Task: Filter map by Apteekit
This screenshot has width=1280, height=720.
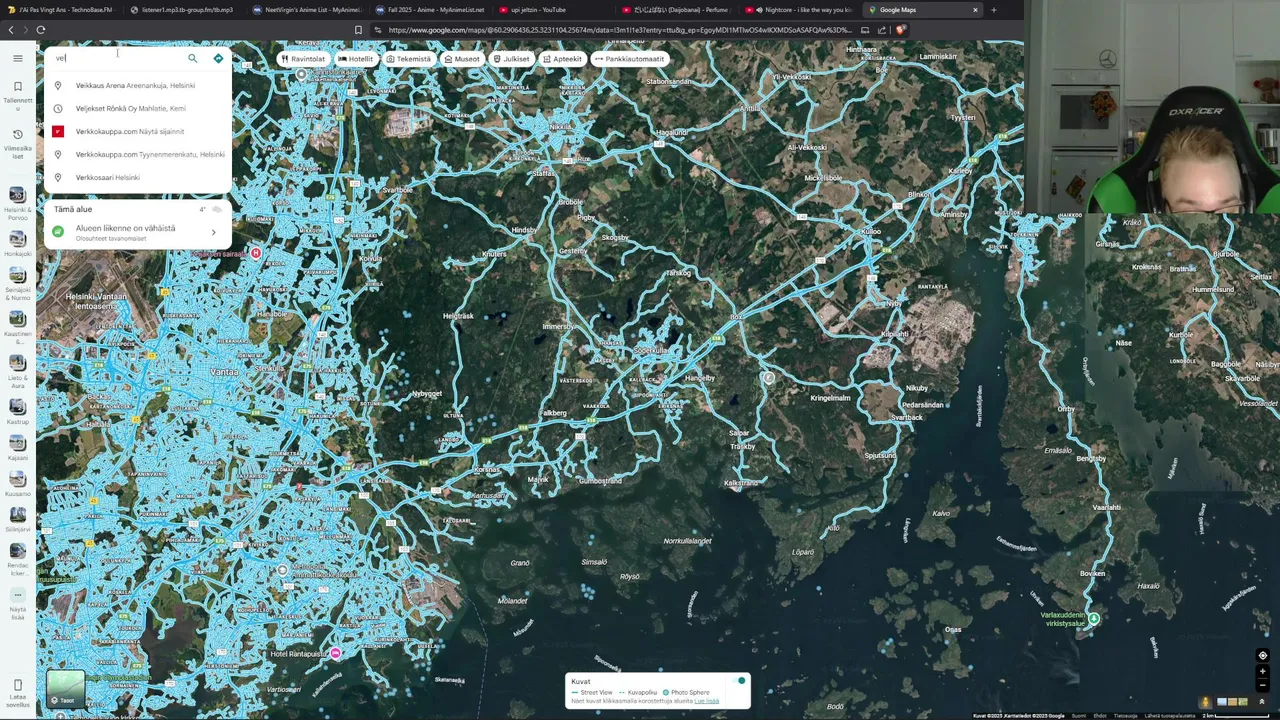Action: (x=562, y=59)
